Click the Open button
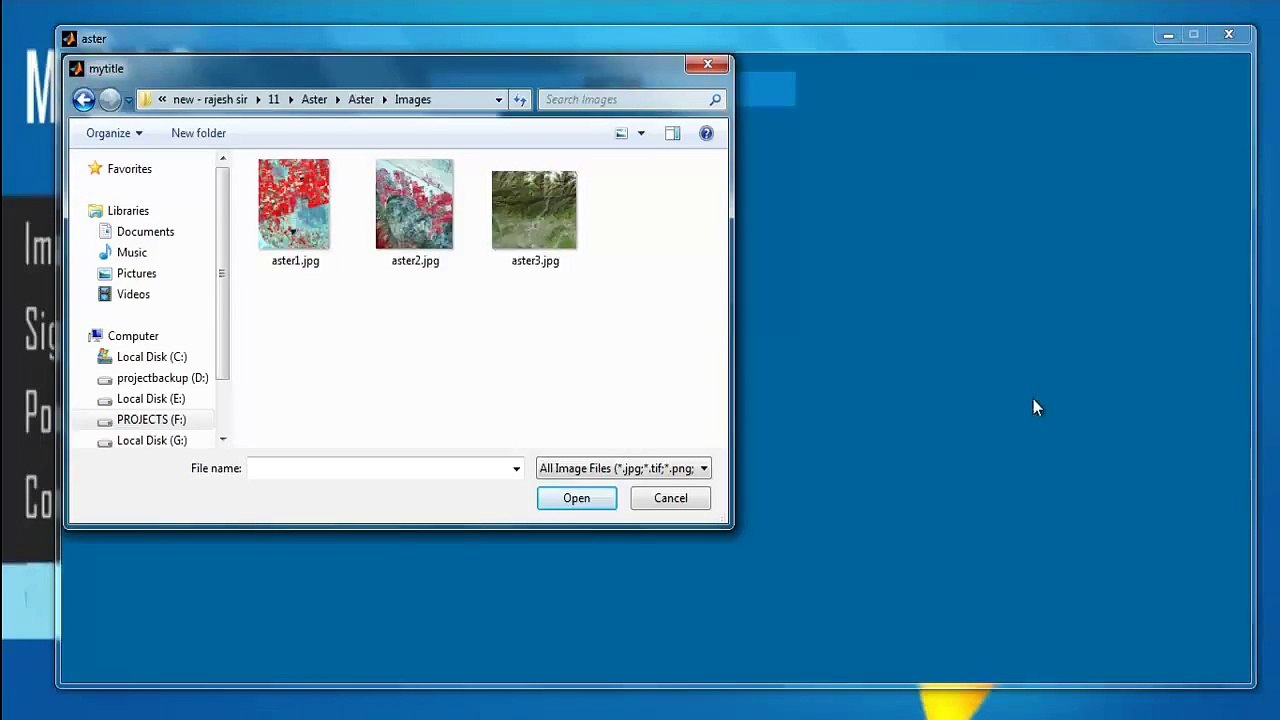 577,498
